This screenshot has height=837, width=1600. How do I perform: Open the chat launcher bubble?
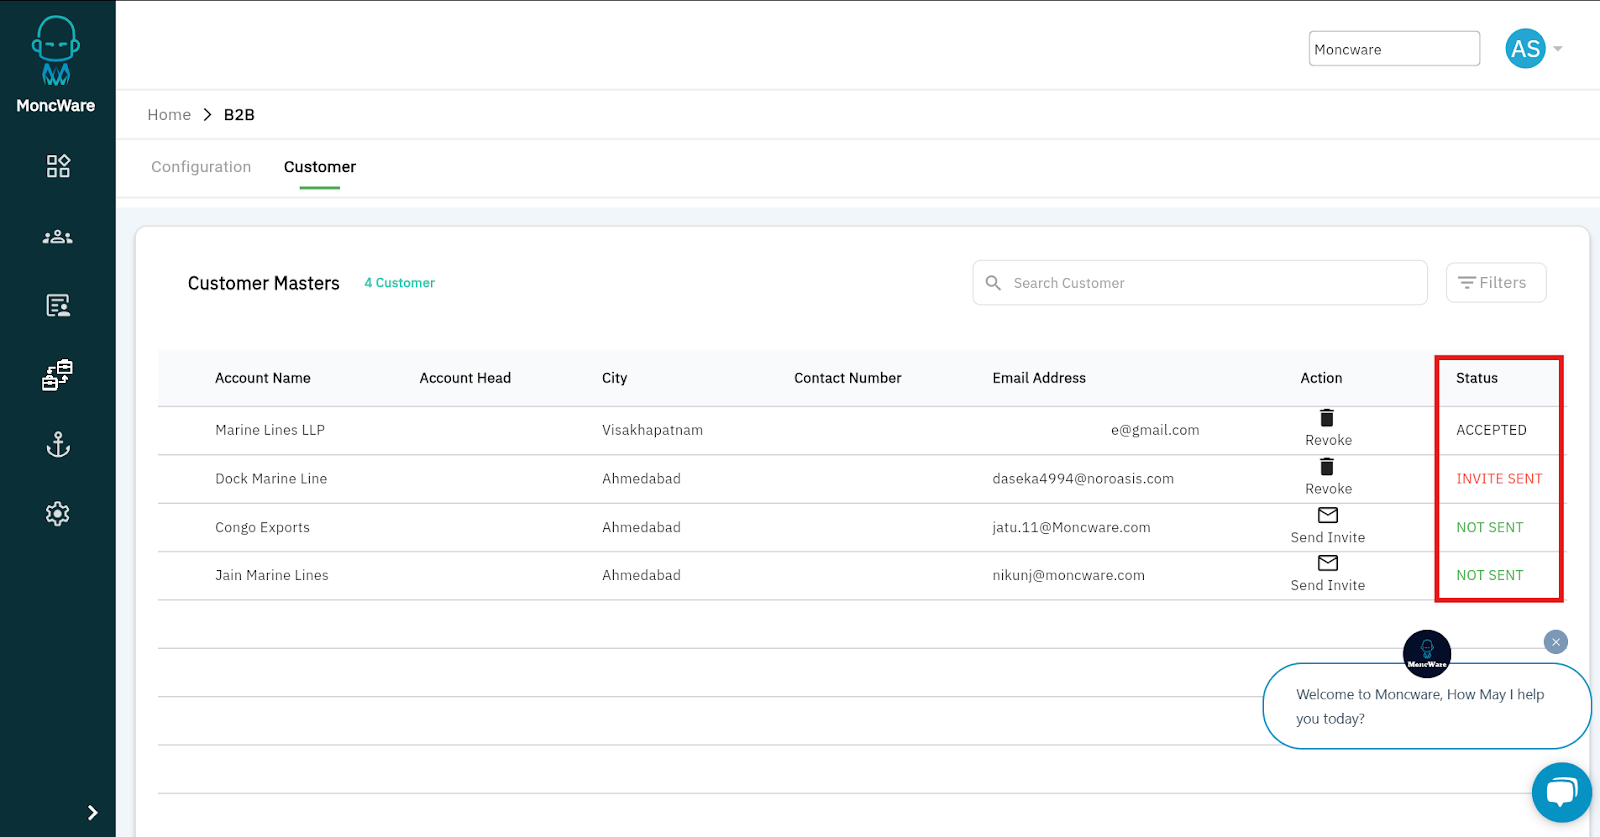coord(1562,793)
